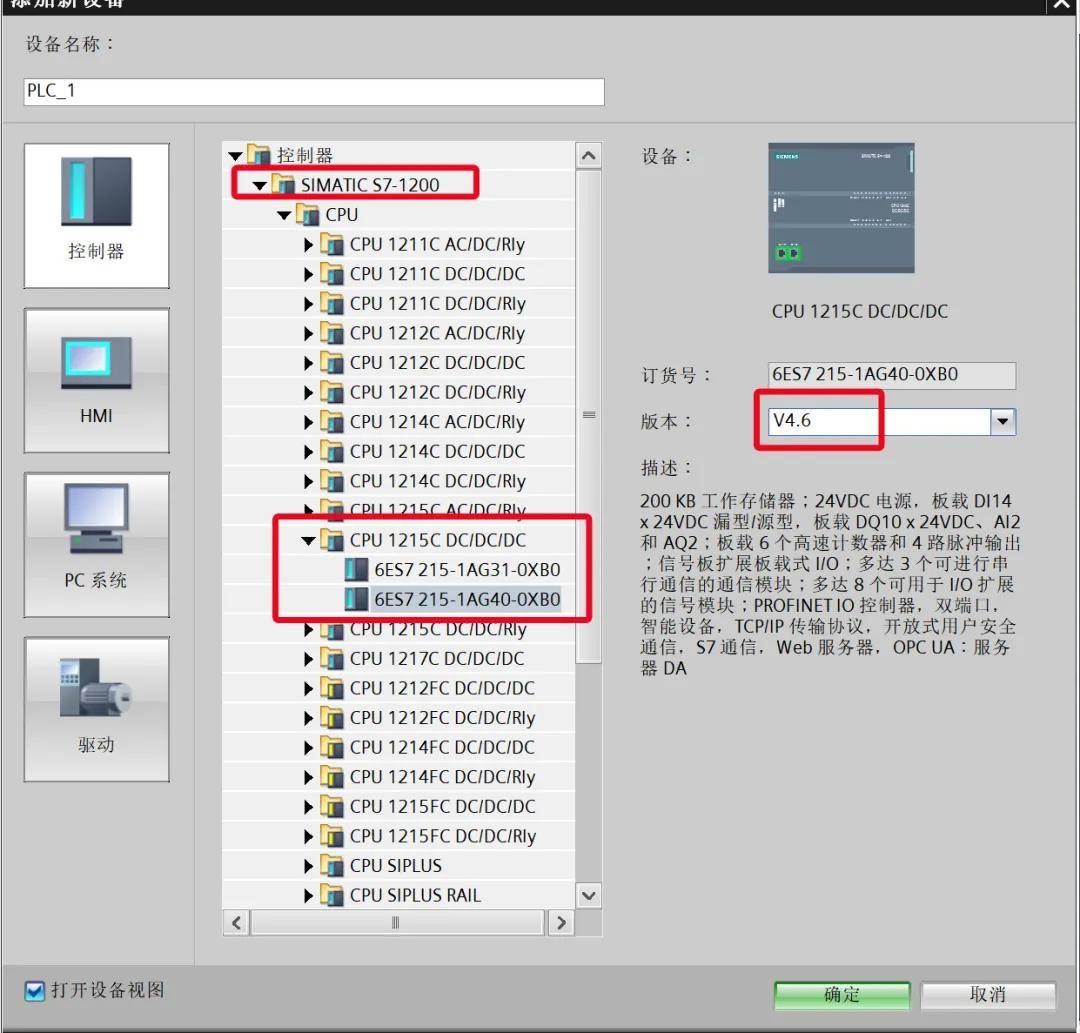Click the 设备名称 PLC_1 input field

click(x=314, y=91)
